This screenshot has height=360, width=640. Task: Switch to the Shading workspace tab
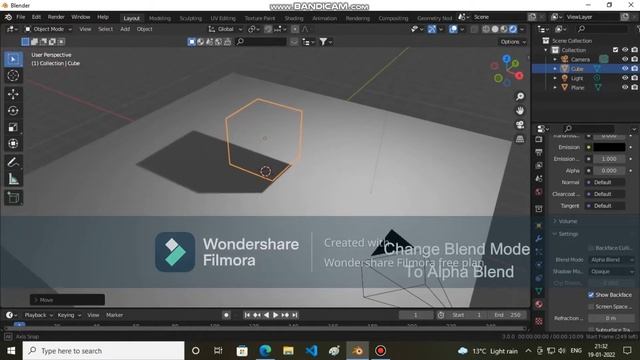tap(294, 18)
